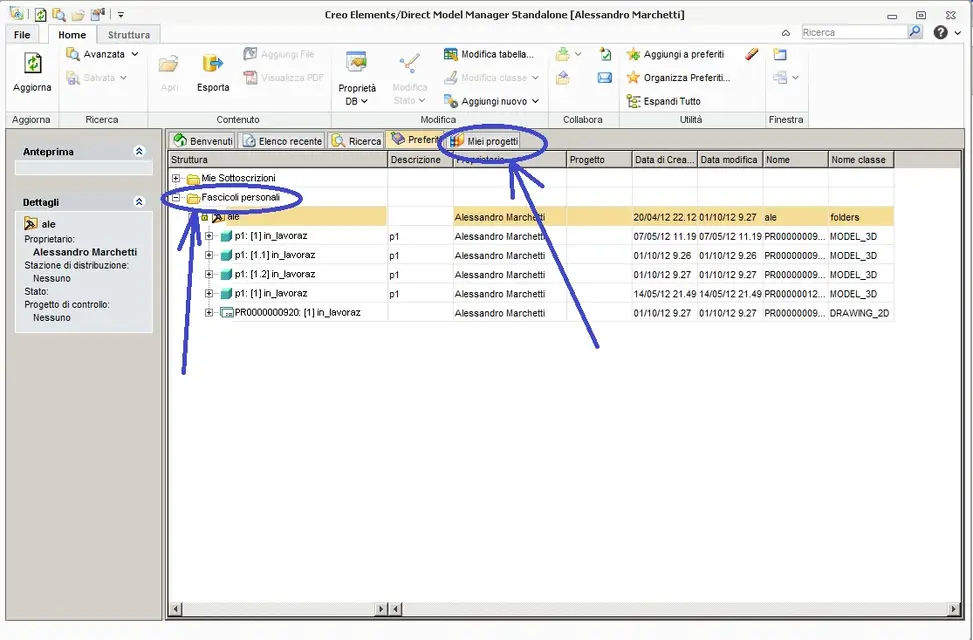Screen dimensions: 973x640
Task: Collapse the Fascicoli personali folder
Action: tap(176, 197)
